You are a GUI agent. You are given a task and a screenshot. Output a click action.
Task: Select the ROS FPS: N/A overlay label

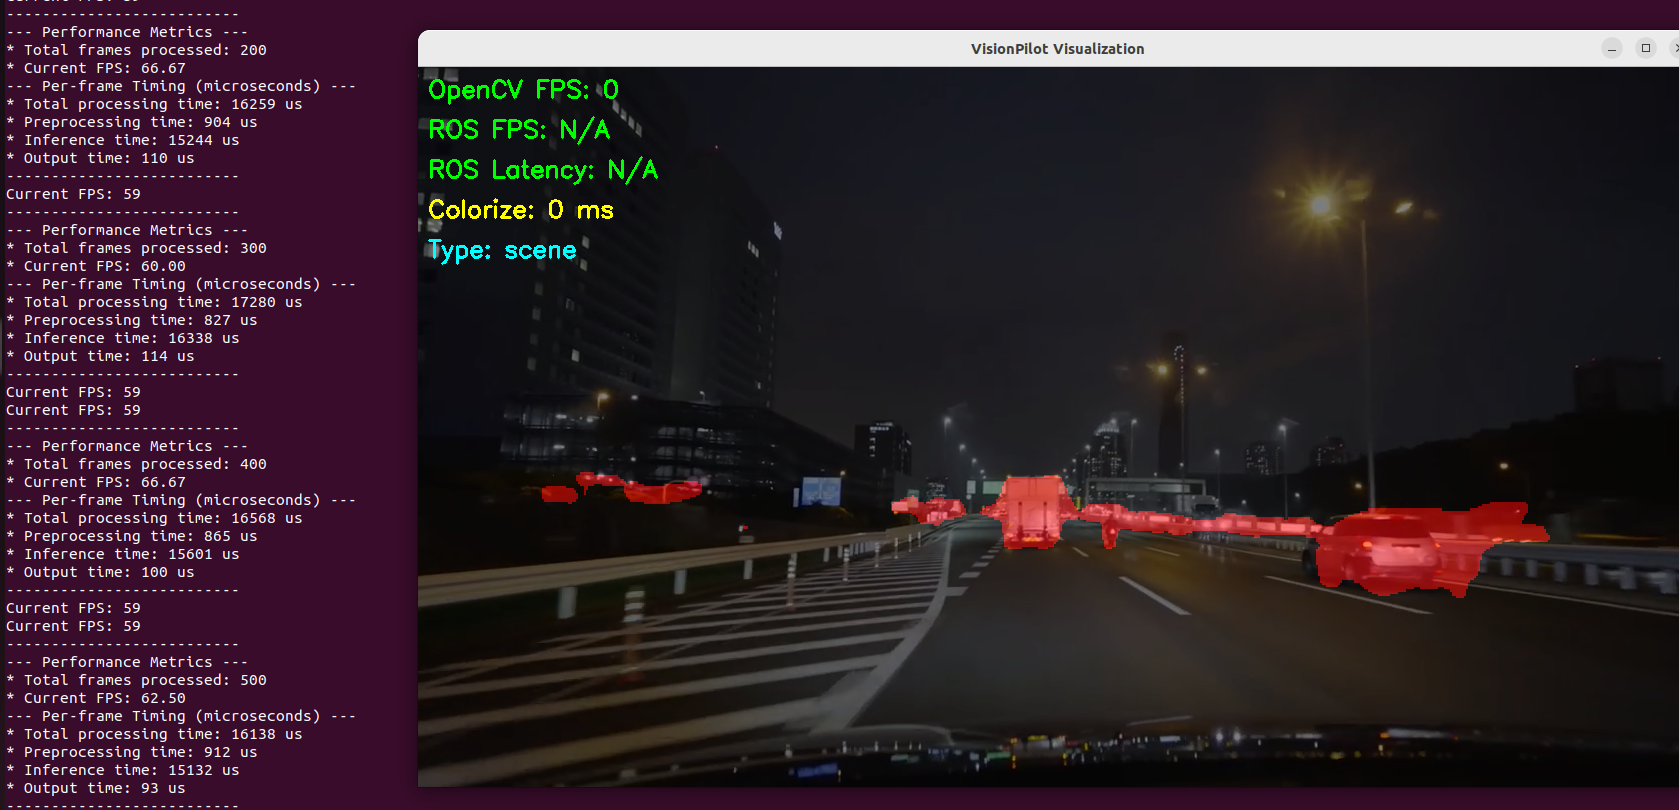(x=519, y=130)
